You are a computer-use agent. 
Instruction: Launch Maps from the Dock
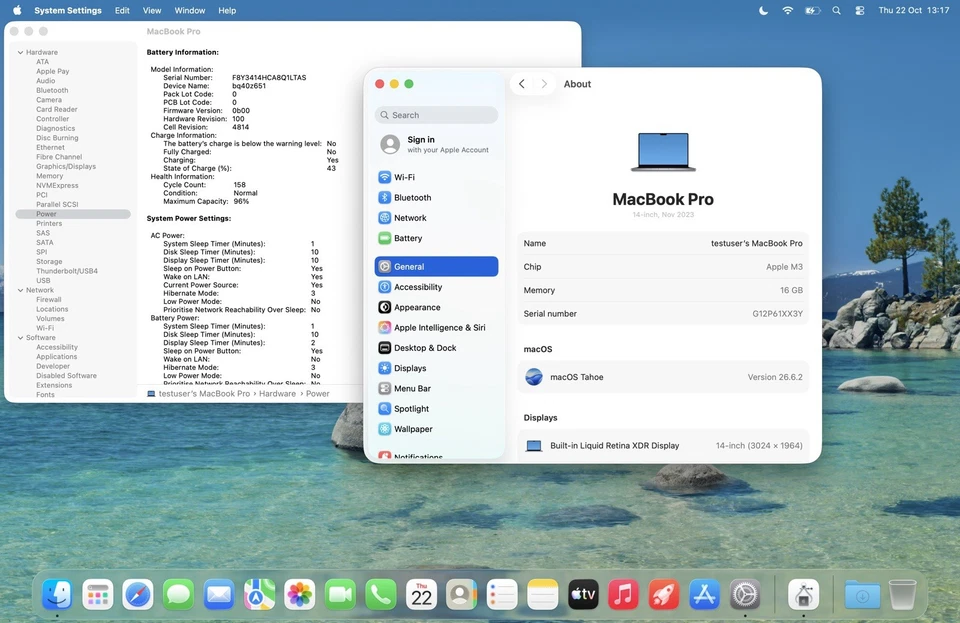[x=259, y=594]
